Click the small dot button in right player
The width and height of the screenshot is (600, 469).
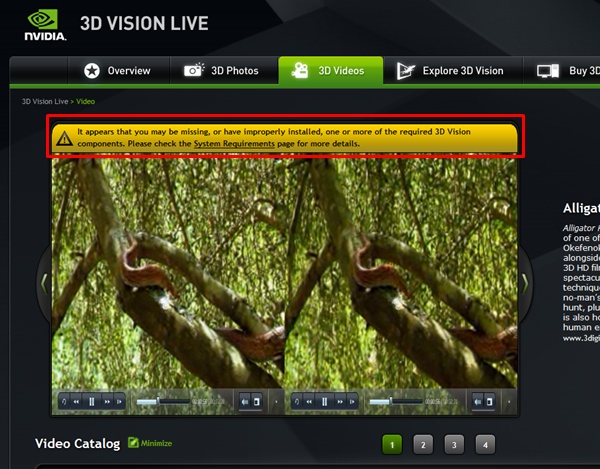tap(509, 402)
